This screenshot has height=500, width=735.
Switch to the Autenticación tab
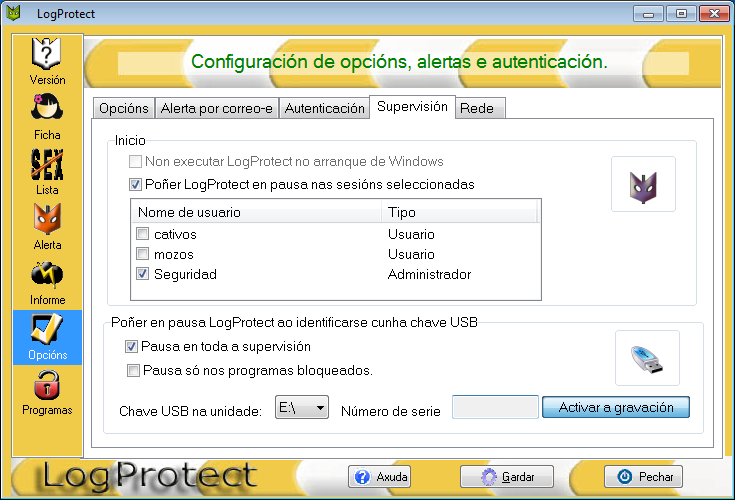point(324,108)
